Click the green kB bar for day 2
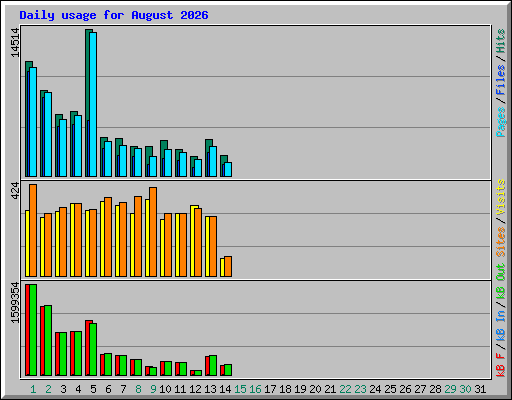The image size is (512, 400). coord(48,340)
